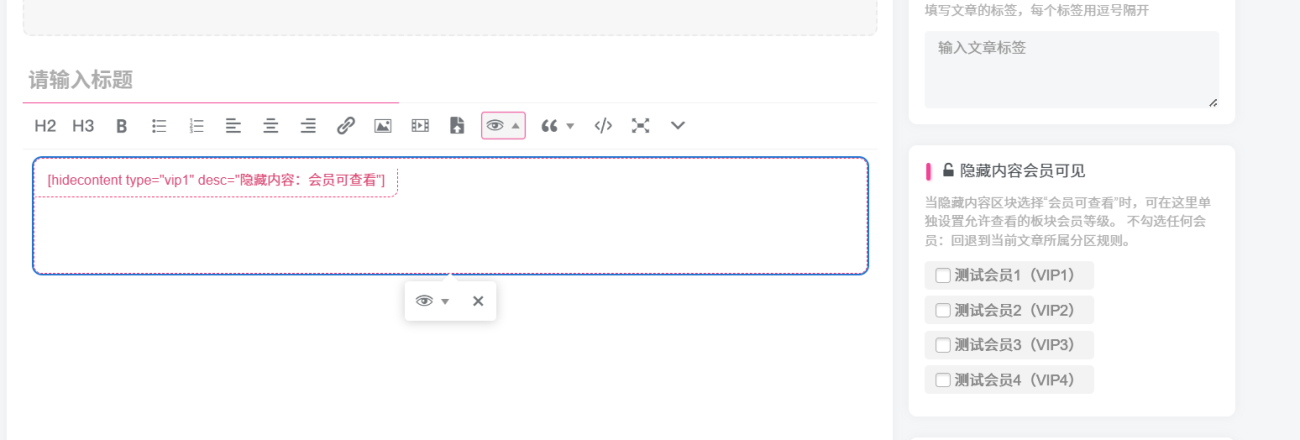Align text to the left
Viewport: 1300px width, 440px height.
pos(233,126)
